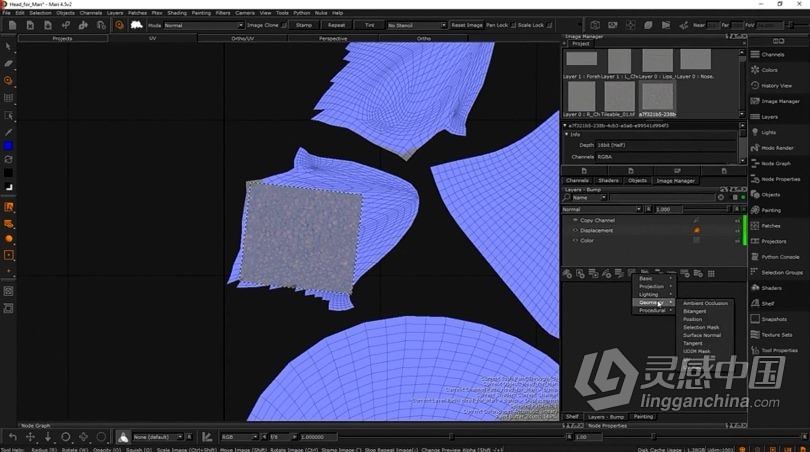Viewport: 810px width, 452px height.
Task: Toggle visibility of Copy Channel layer
Action: 575,220
